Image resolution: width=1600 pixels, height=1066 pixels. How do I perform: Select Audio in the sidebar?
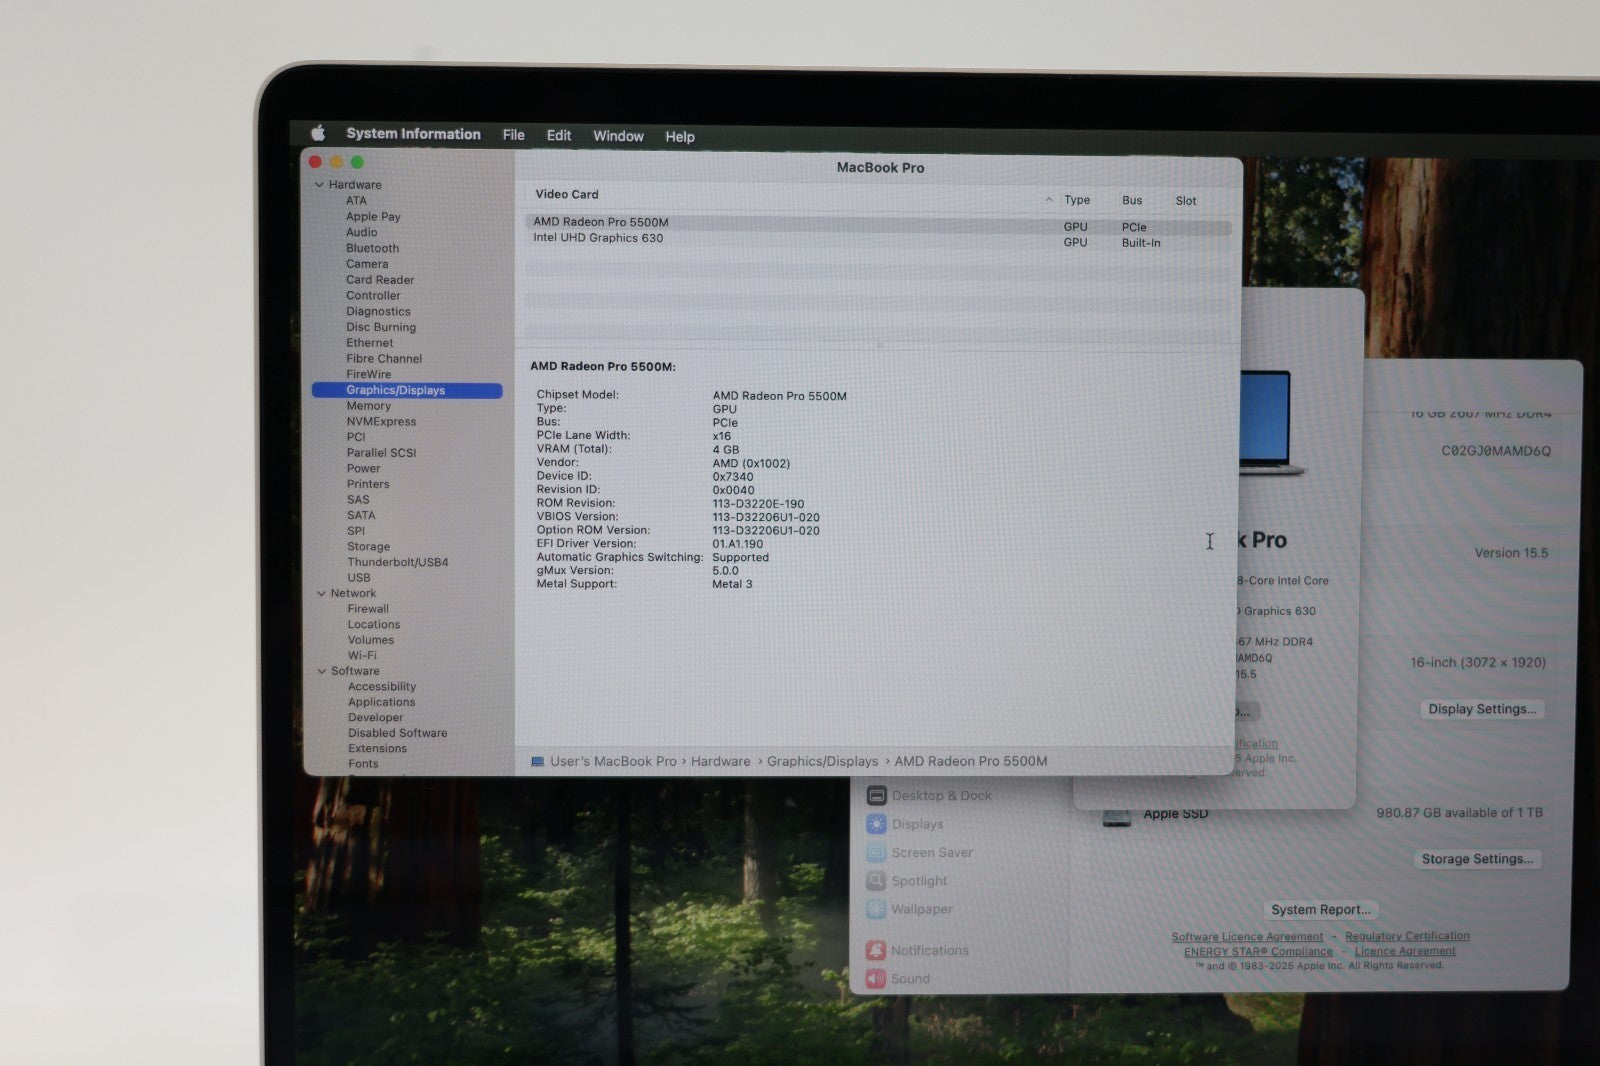tap(361, 232)
